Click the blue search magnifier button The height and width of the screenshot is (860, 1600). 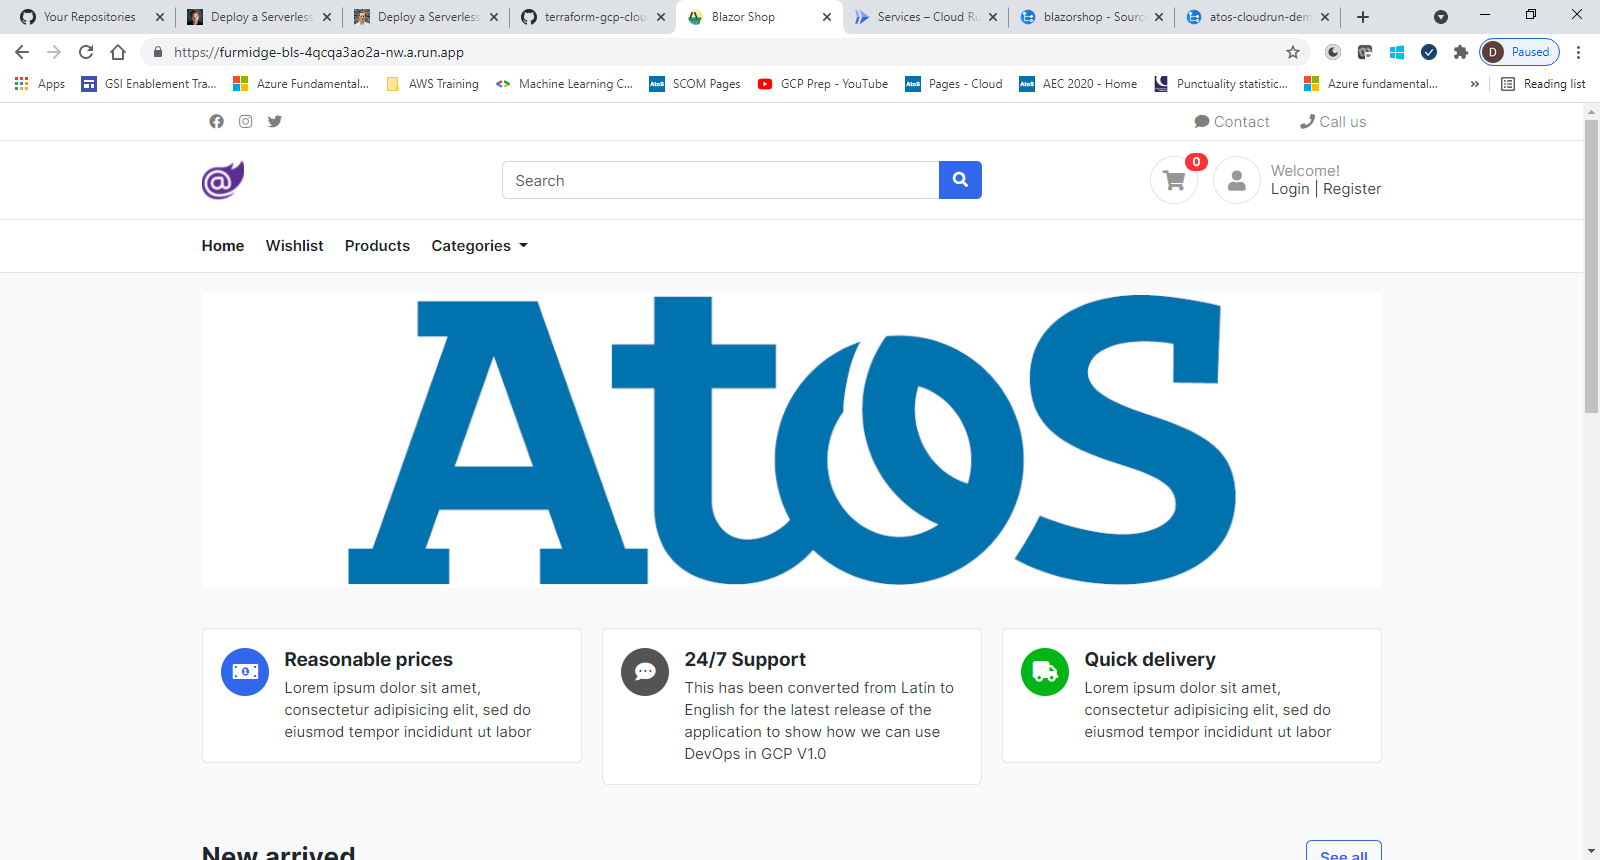pos(960,180)
